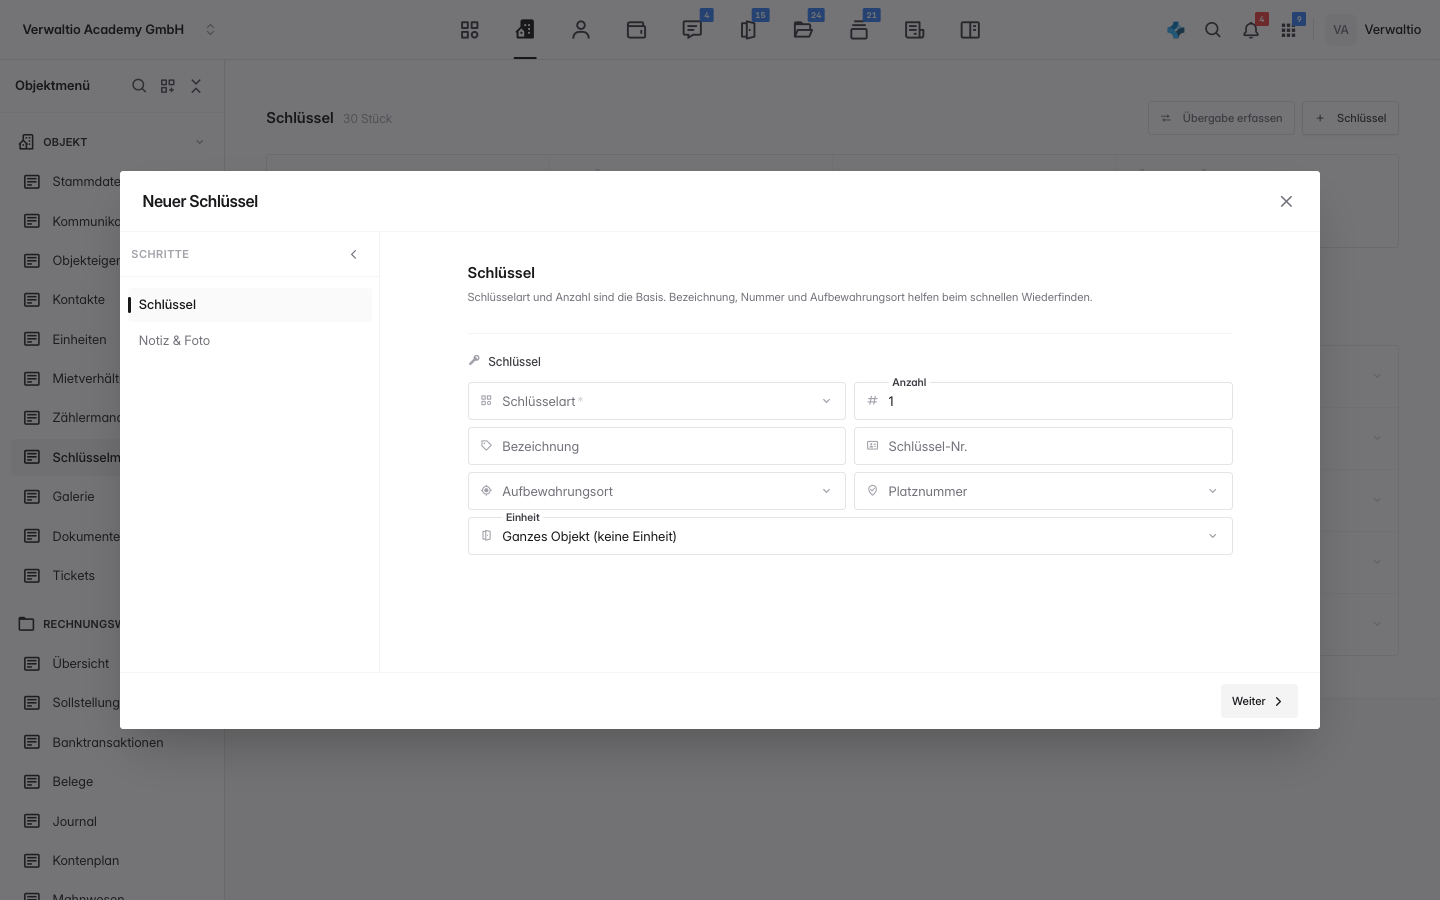
Task: Open Banktransaktionen in the sidebar
Action: pos(108,742)
